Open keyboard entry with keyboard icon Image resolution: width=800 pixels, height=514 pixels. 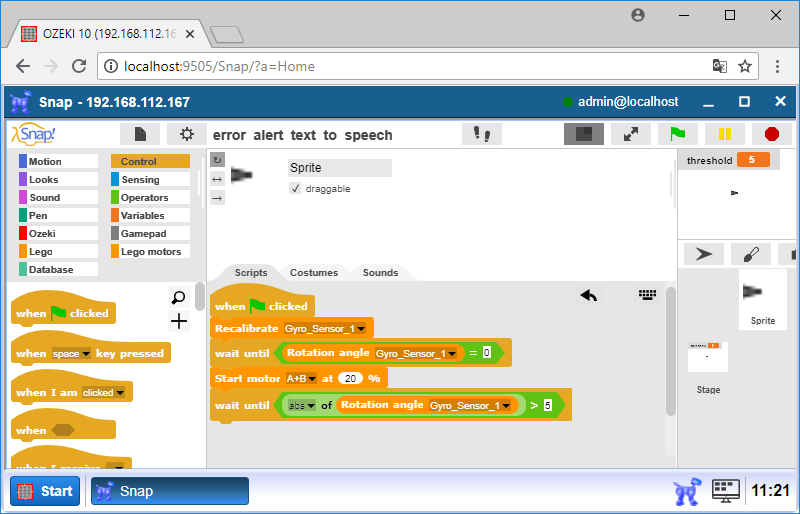[647, 295]
